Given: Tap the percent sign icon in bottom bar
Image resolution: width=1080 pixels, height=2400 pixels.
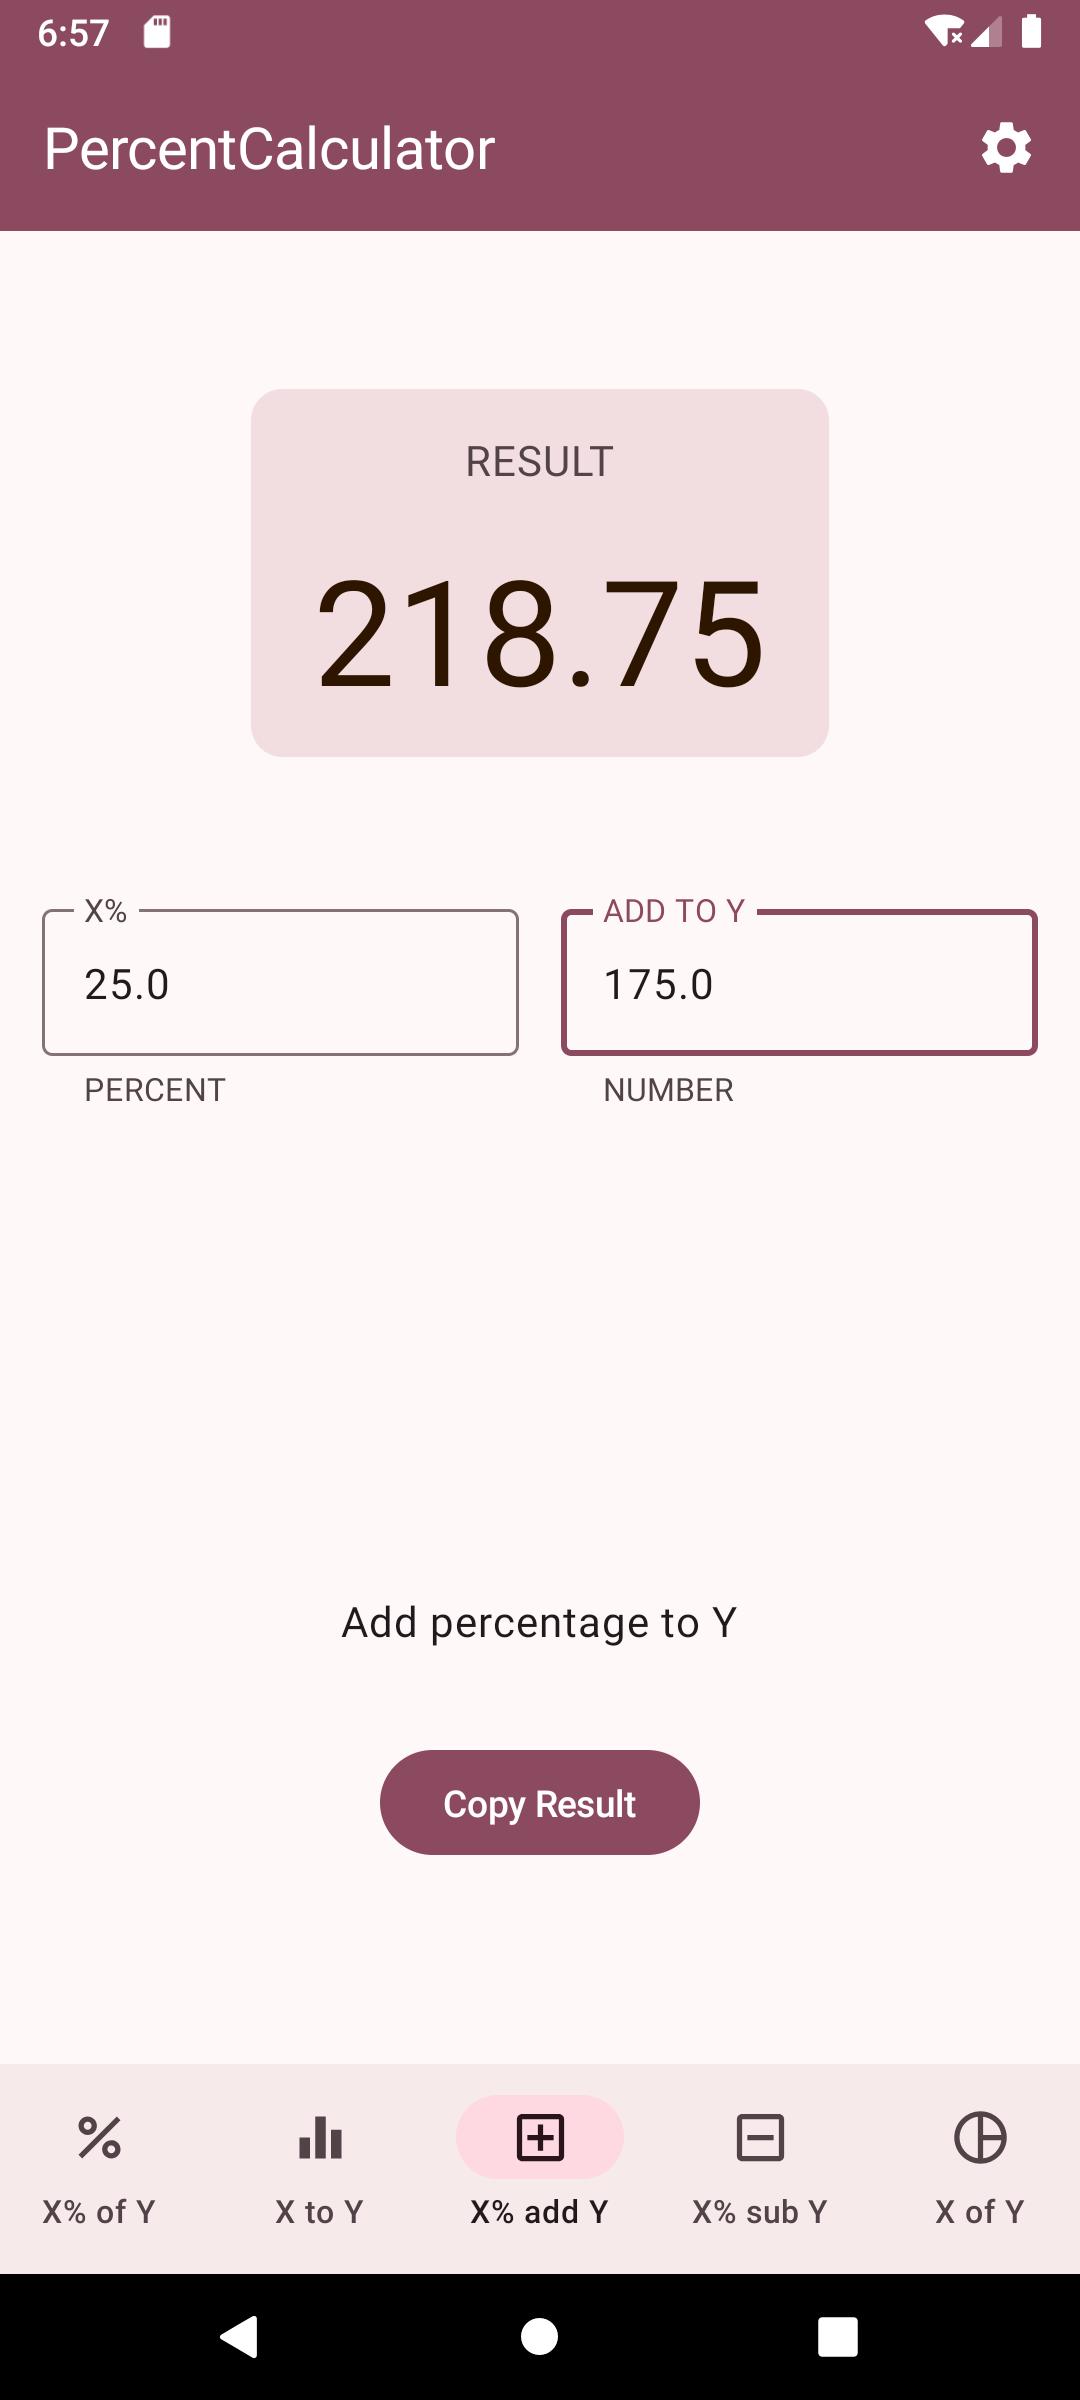Looking at the screenshot, I should (99, 2138).
